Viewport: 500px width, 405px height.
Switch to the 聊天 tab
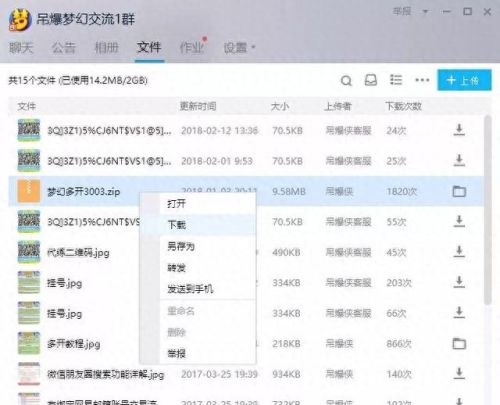[21, 48]
